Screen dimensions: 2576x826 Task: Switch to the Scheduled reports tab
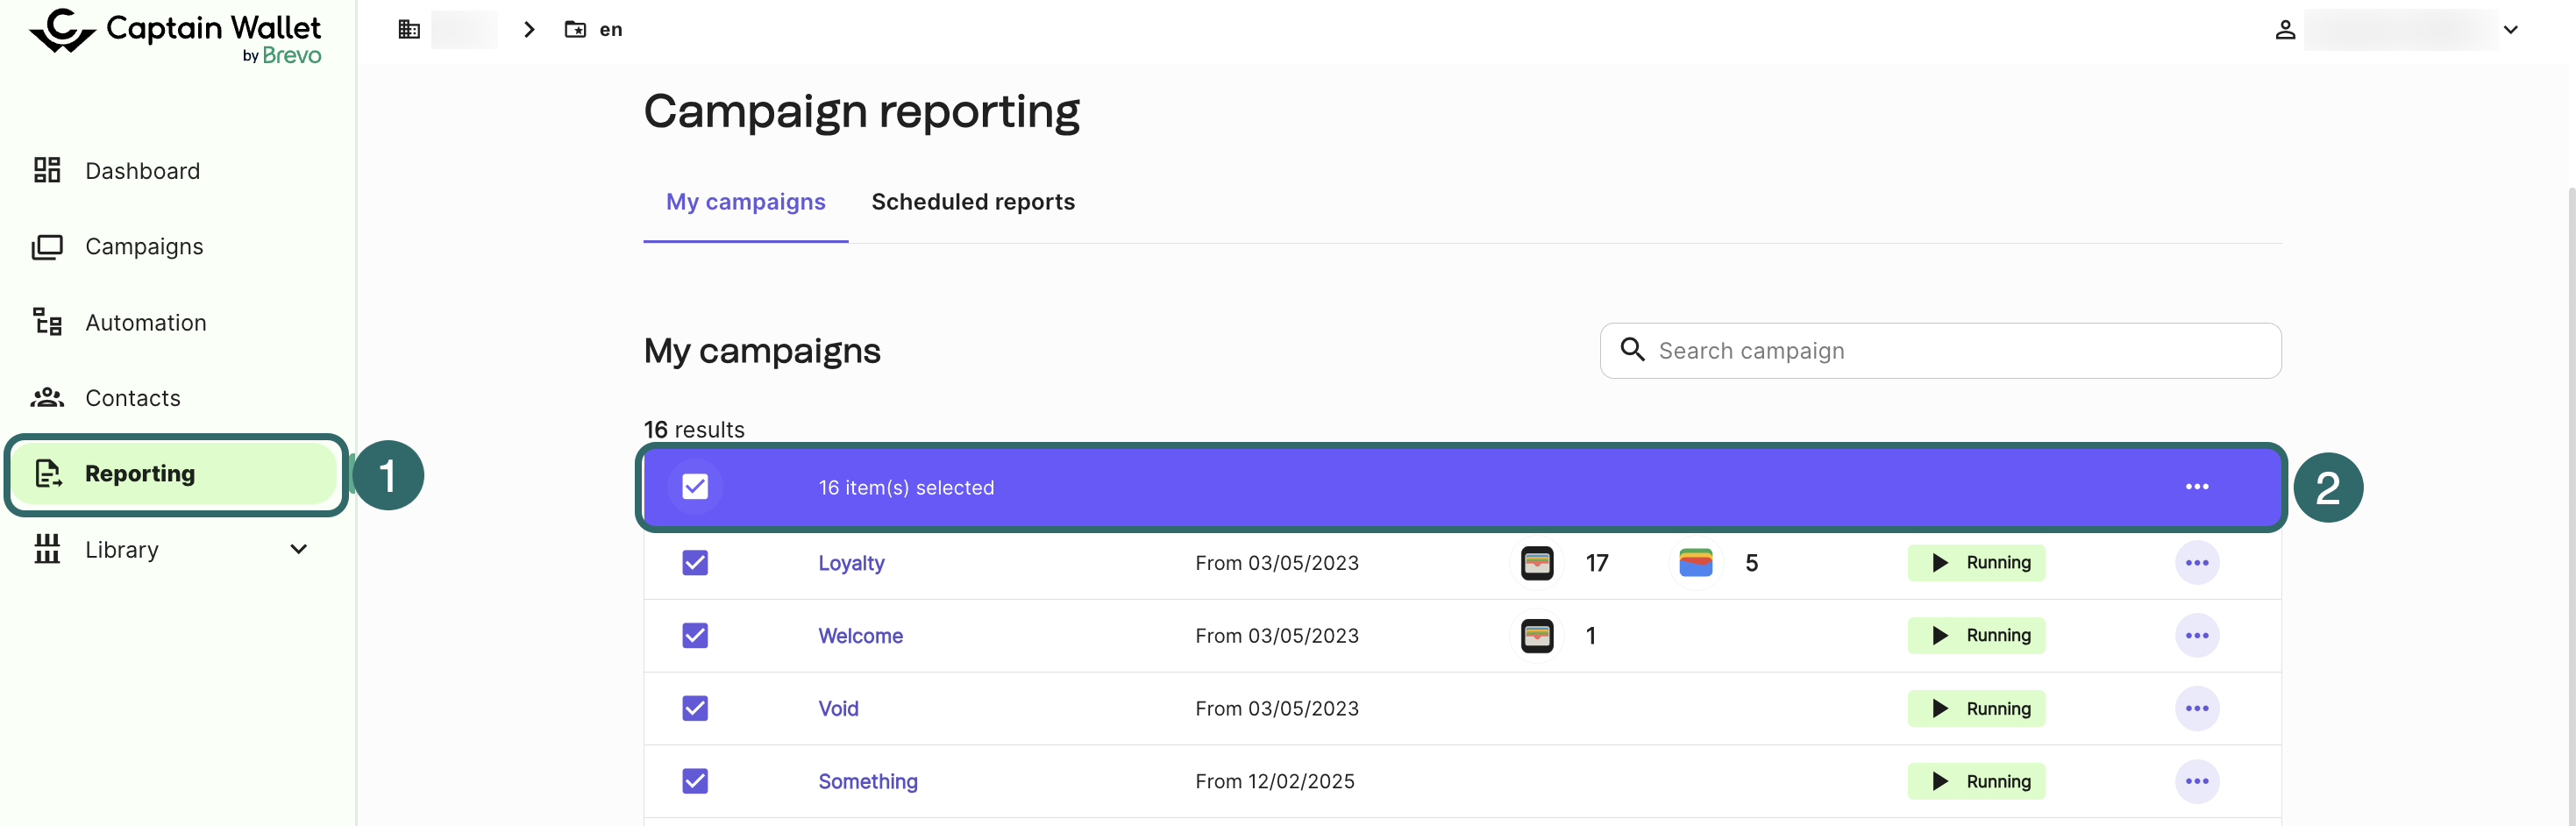tap(972, 201)
